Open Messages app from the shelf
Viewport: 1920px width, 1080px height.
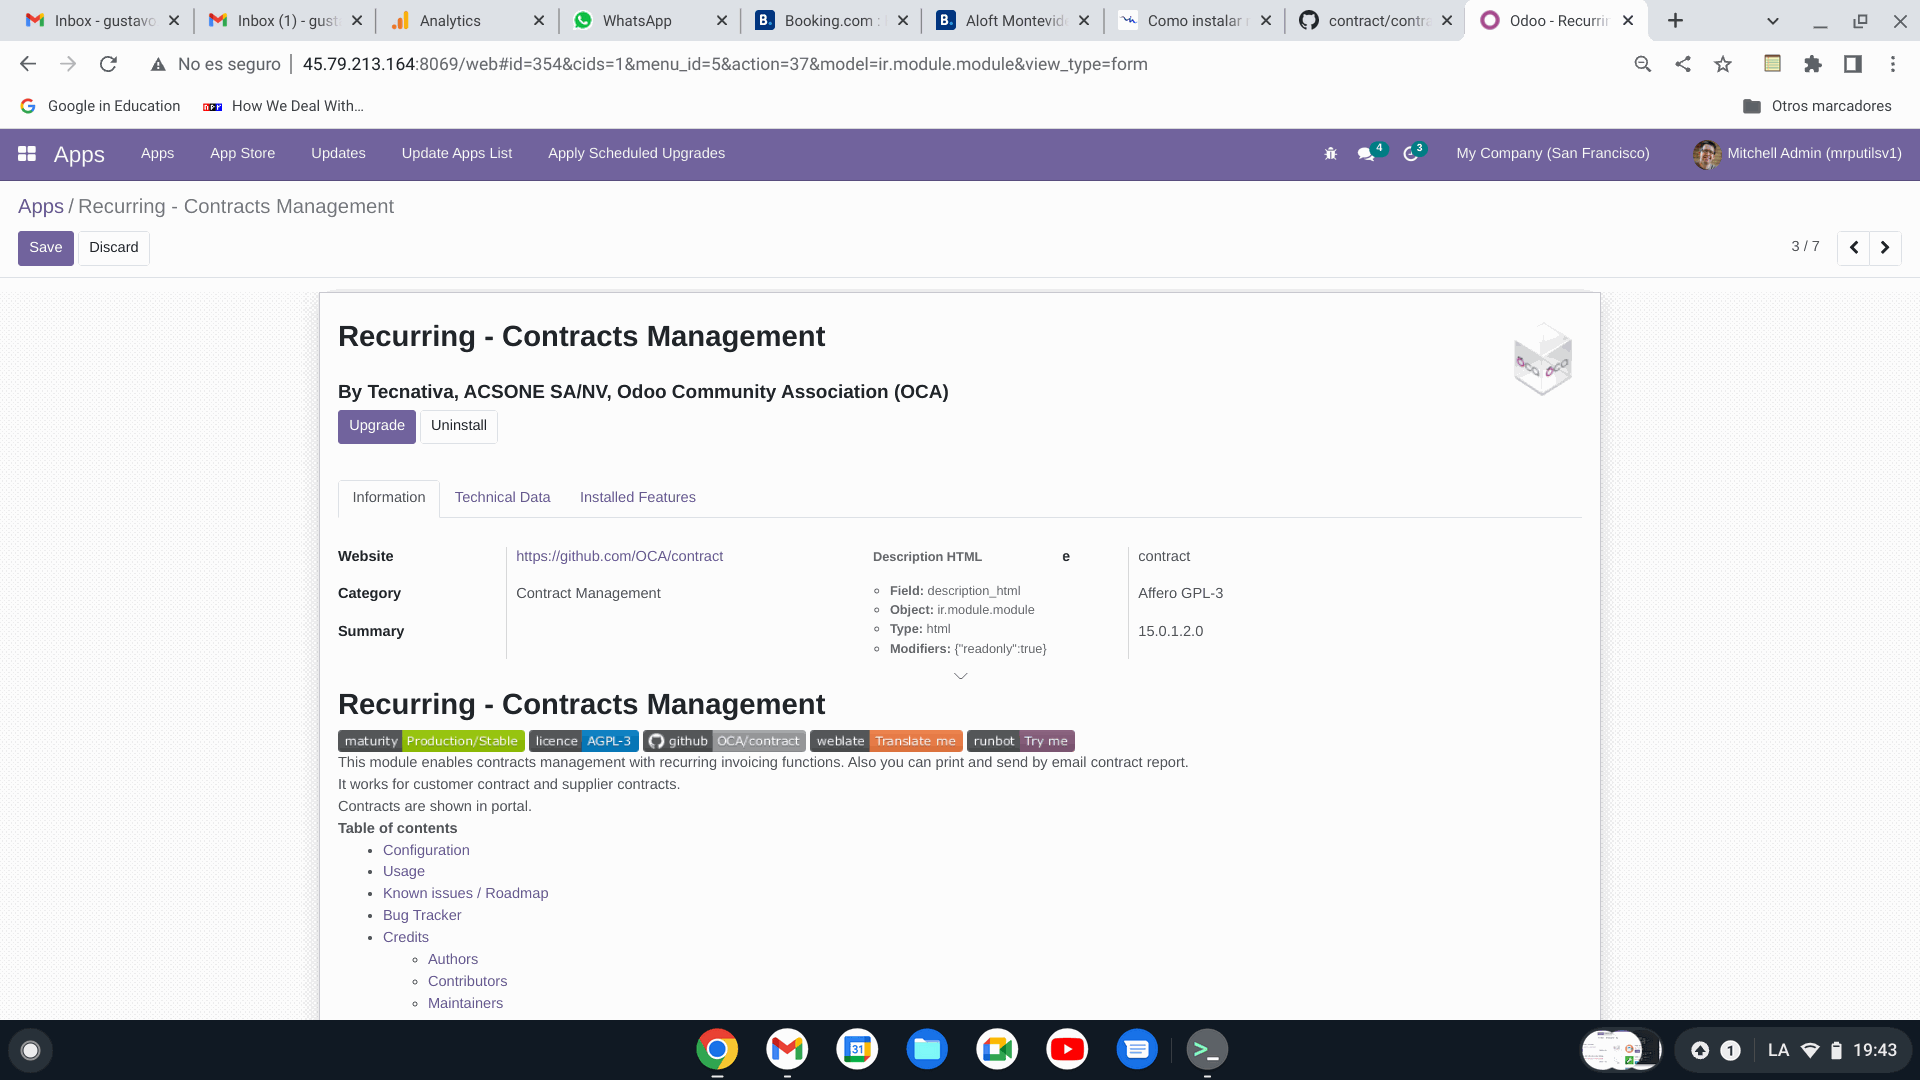pos(1137,1049)
